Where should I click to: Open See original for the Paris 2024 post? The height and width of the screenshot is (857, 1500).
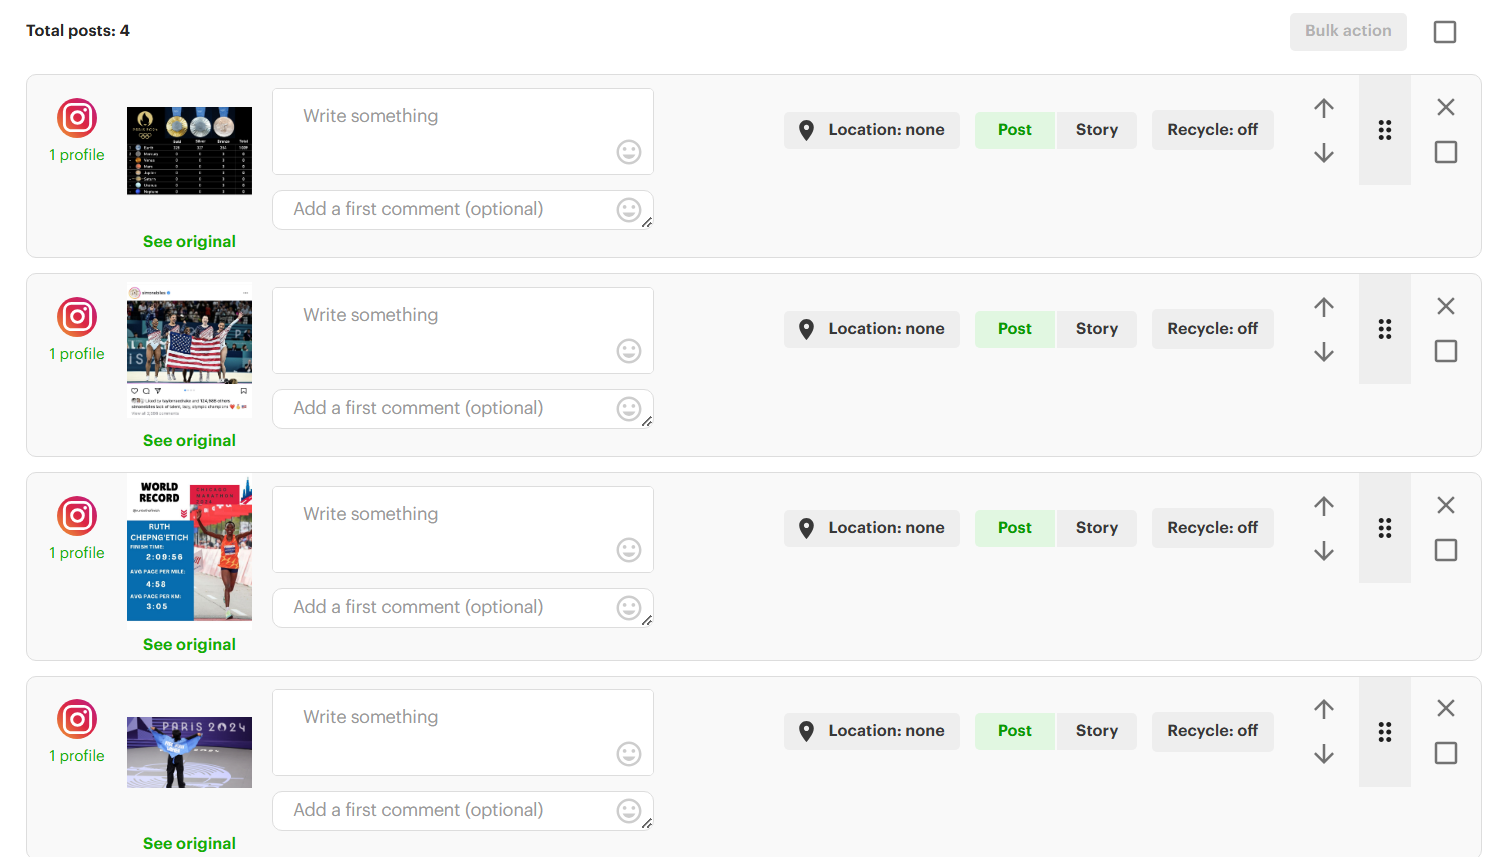pos(189,844)
